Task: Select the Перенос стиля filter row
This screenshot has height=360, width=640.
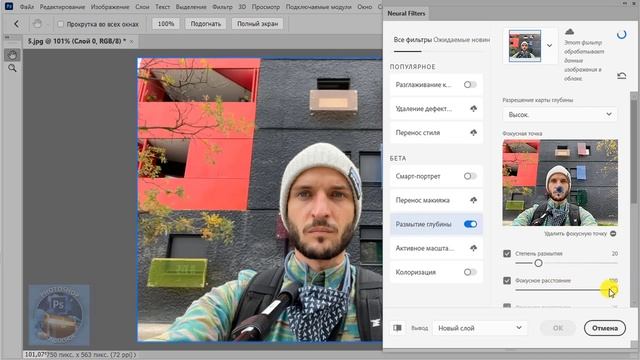Action: [436, 133]
